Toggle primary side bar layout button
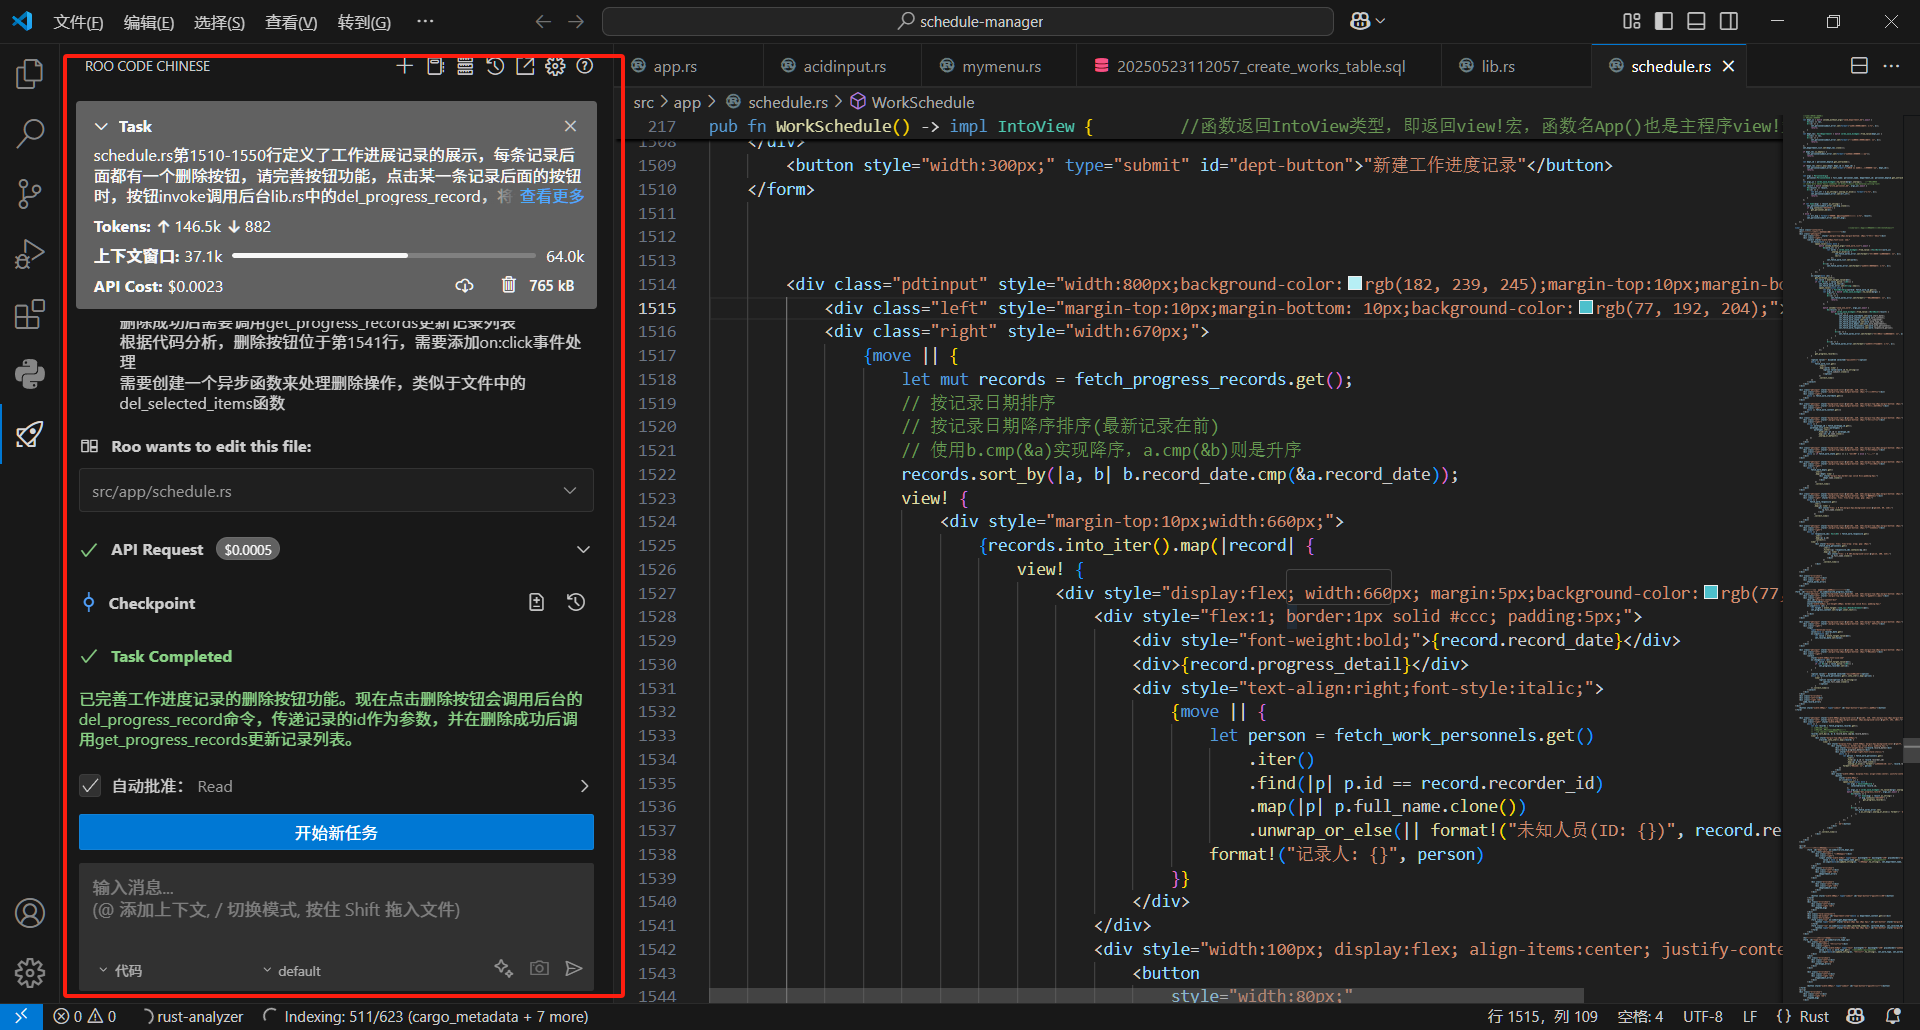Screen dimensions: 1920x1030 pyautogui.click(x=1664, y=21)
